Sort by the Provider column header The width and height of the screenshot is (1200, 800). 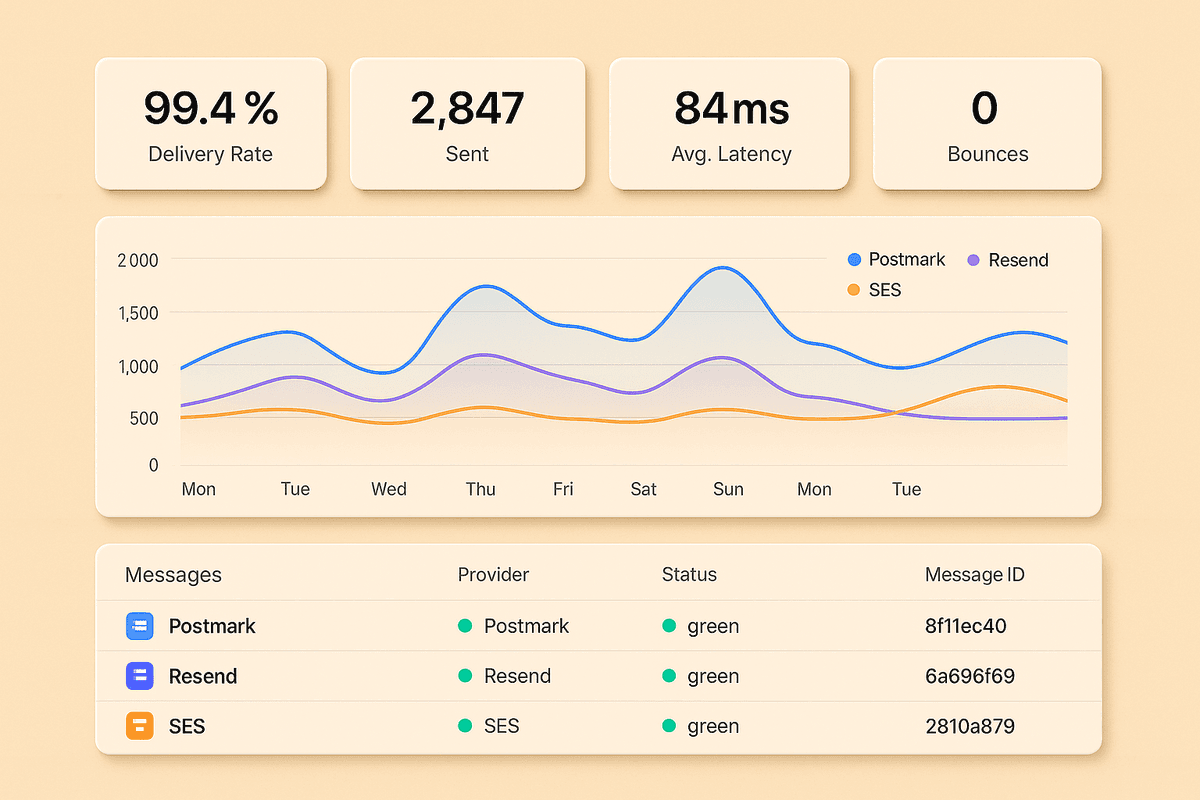(493, 575)
